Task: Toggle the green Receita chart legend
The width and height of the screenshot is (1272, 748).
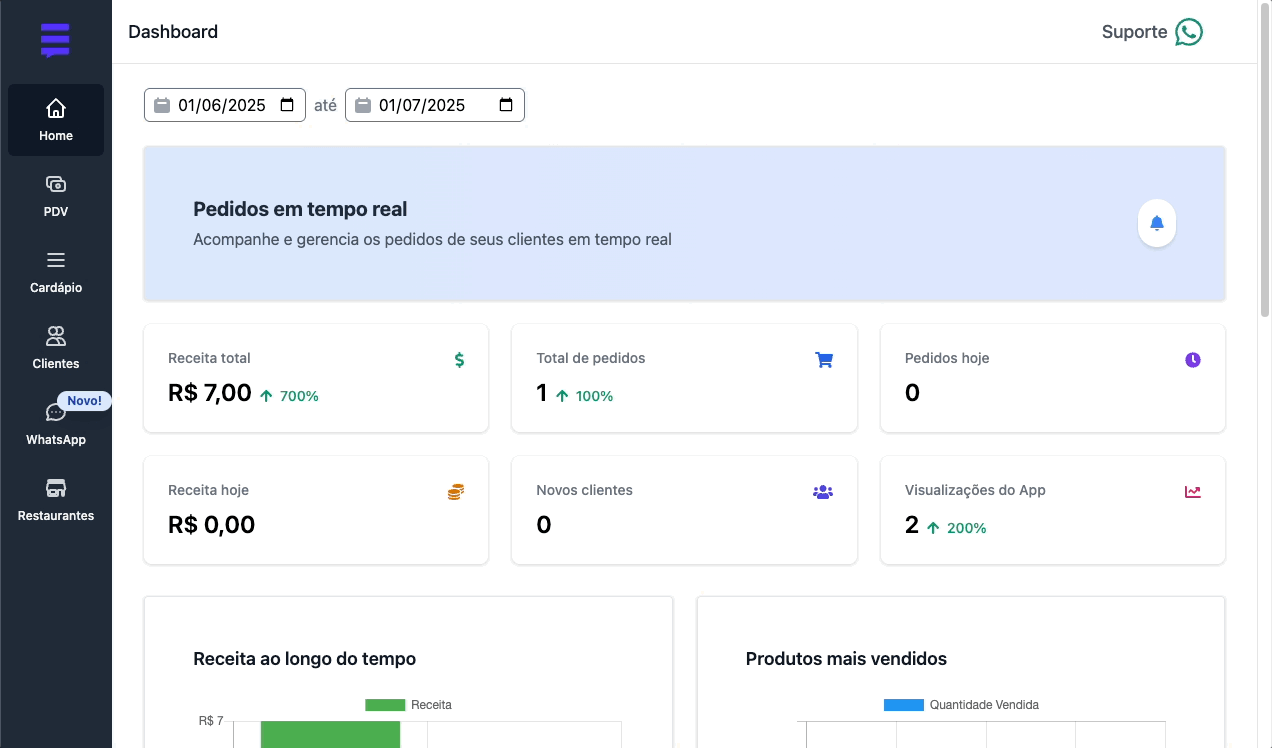Action: (385, 705)
